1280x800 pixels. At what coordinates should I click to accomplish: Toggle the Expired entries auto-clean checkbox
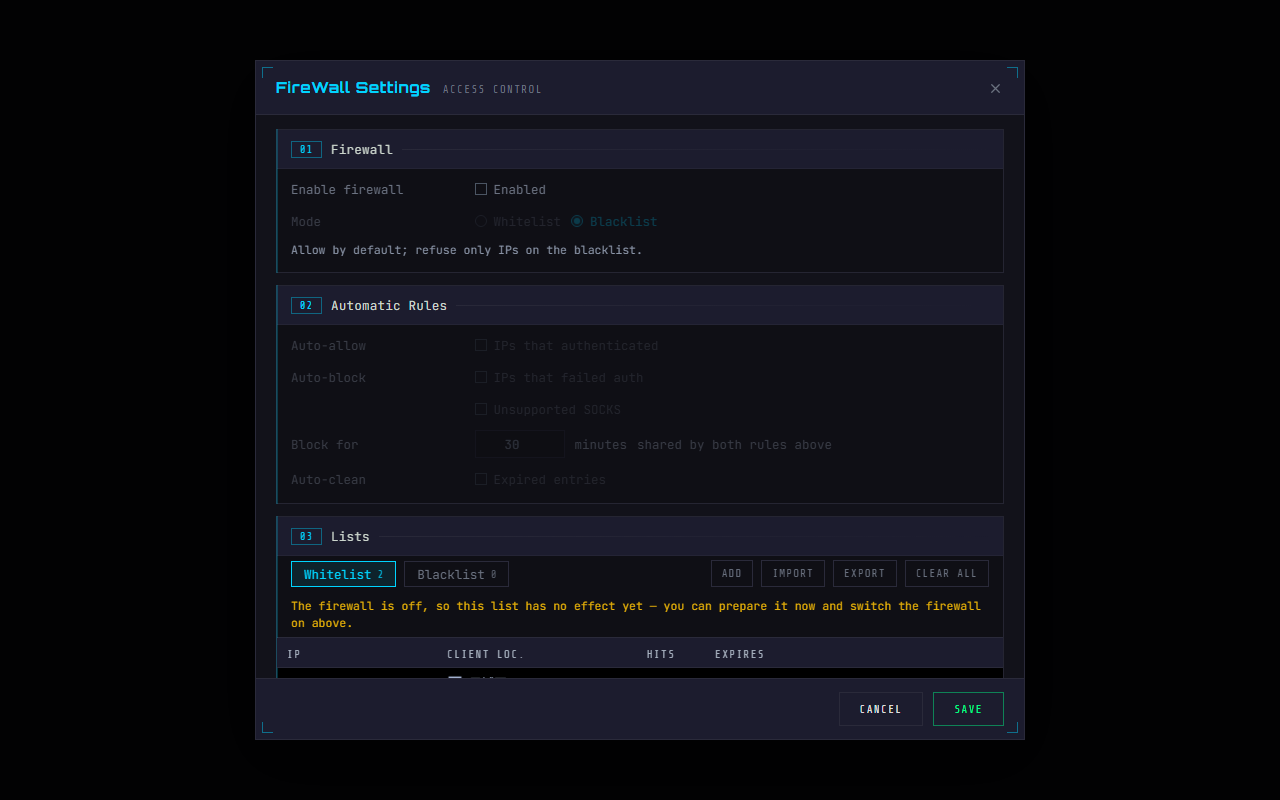tap(481, 479)
